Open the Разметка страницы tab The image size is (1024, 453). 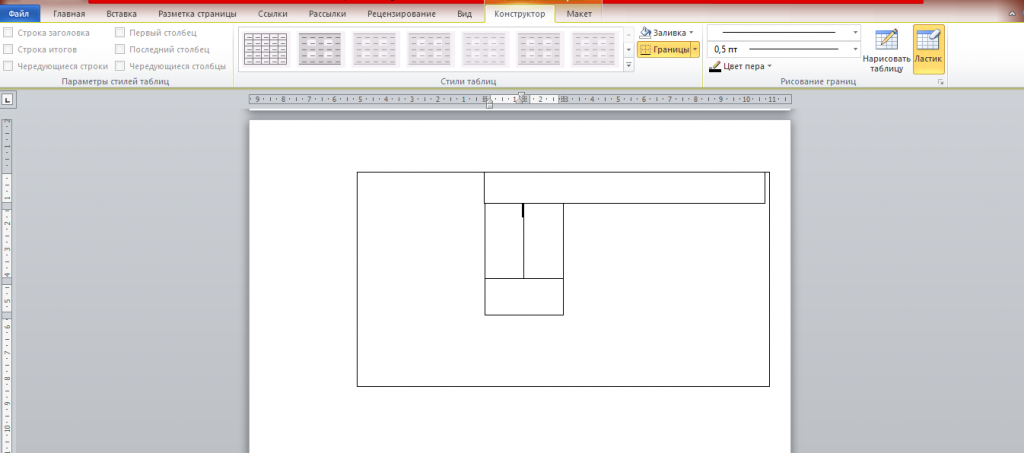coord(197,14)
